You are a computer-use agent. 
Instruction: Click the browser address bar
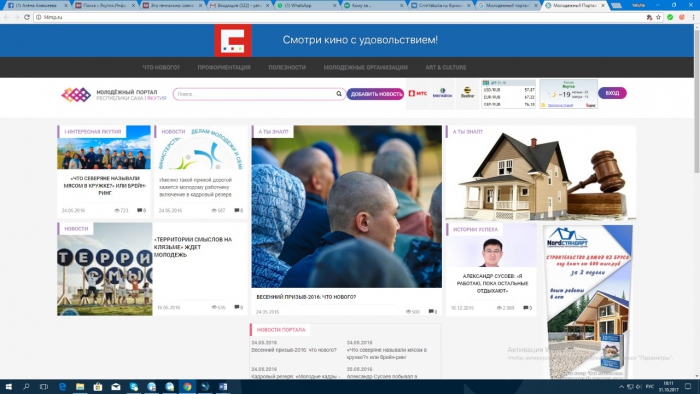click(339, 17)
